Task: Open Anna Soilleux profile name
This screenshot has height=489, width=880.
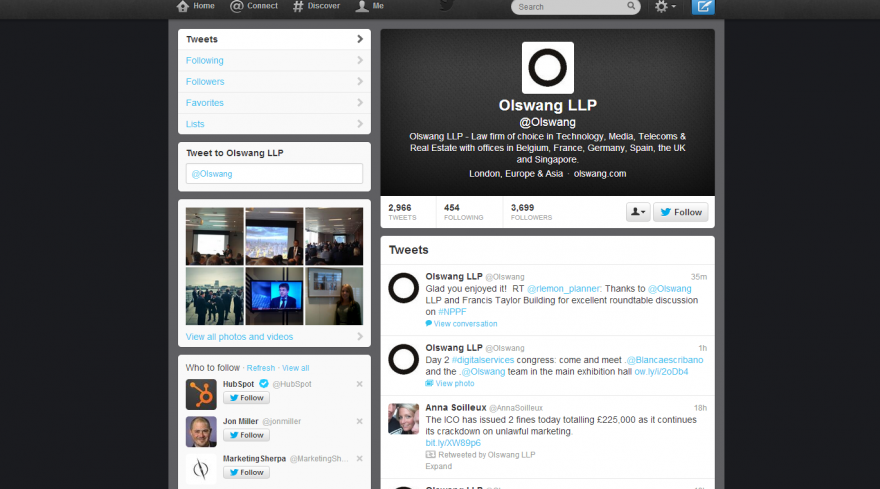Action: [x=456, y=408]
